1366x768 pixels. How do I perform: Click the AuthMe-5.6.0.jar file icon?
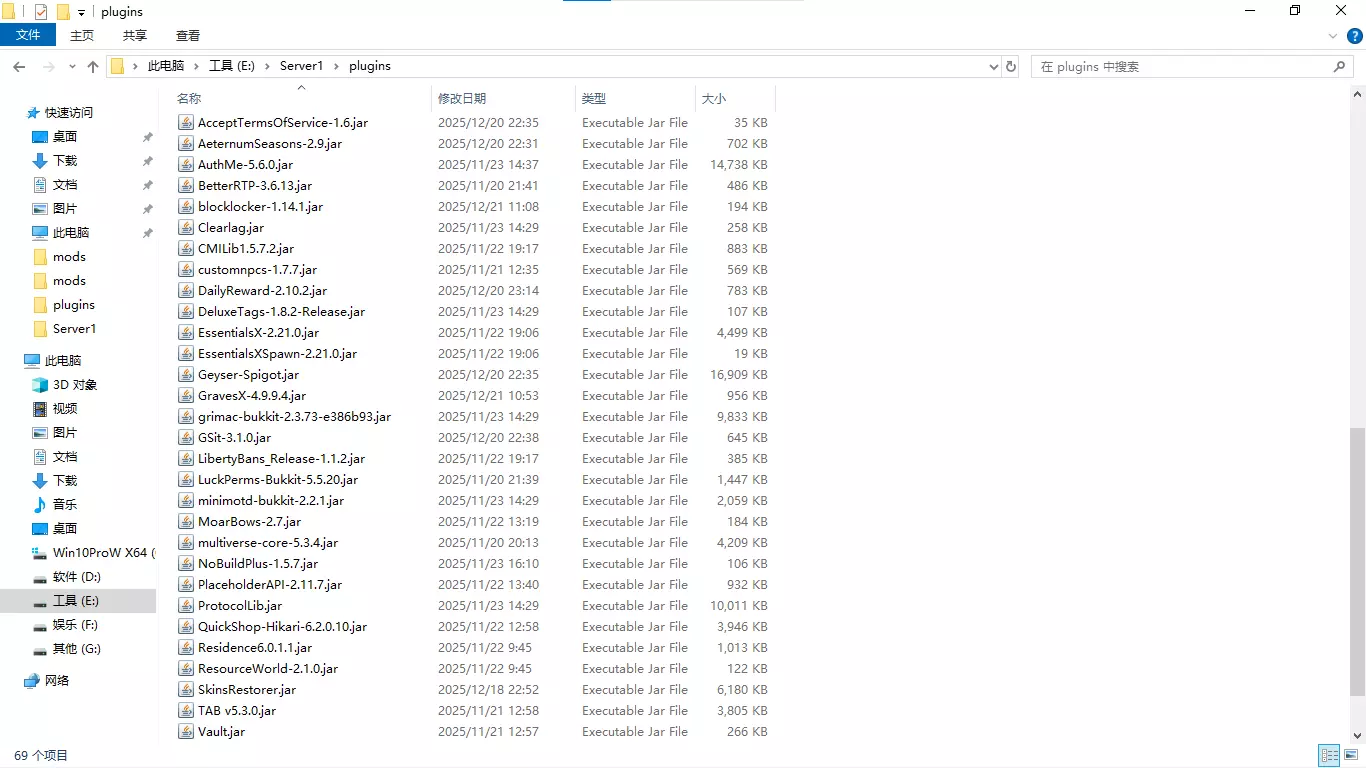[185, 165]
